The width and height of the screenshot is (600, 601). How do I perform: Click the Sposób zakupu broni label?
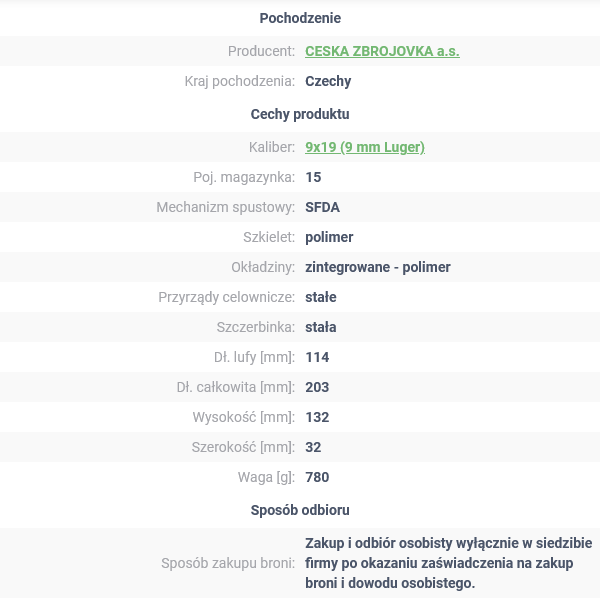tap(228, 563)
